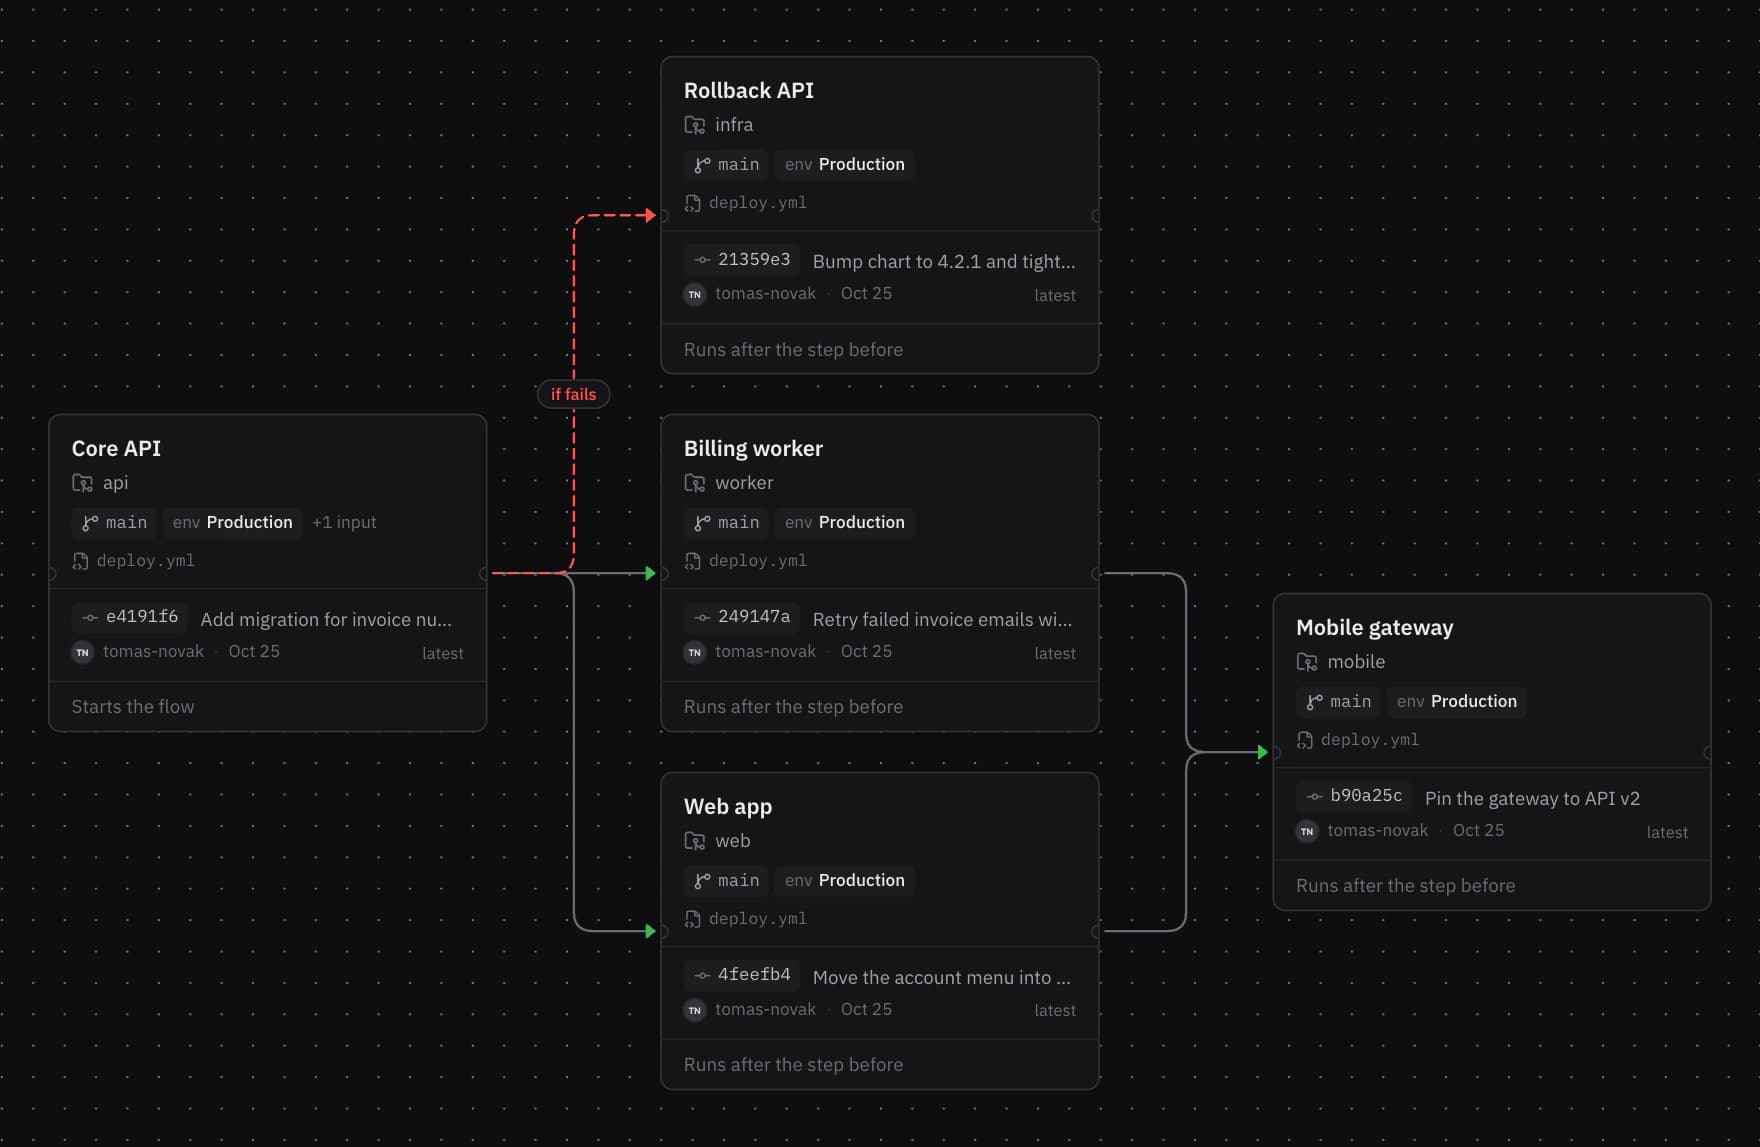Open commit 249147a in Billing worker
This screenshot has width=1760, height=1147.
(742, 617)
